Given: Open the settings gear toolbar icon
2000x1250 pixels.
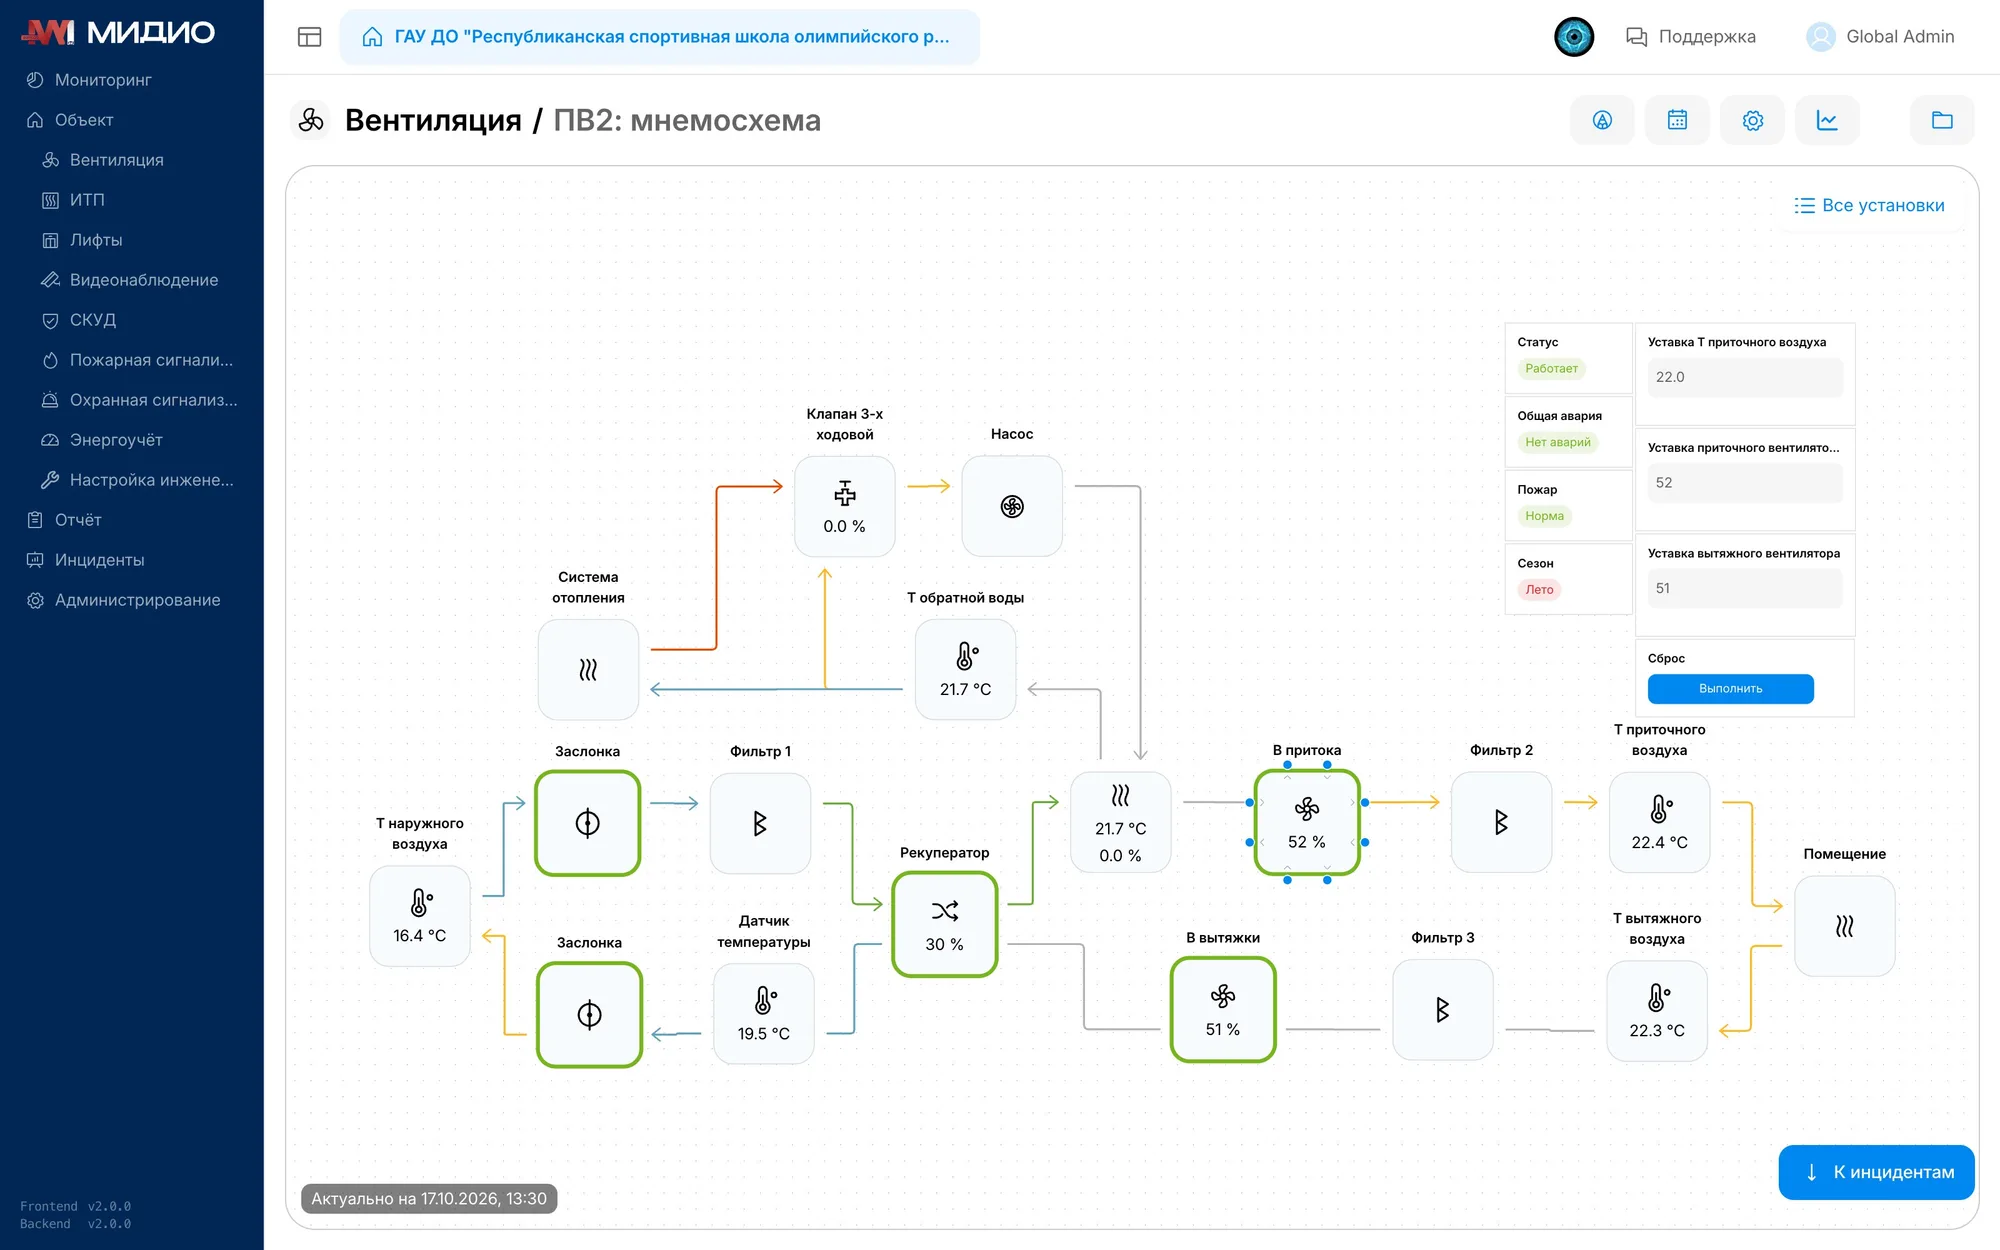Looking at the screenshot, I should [x=1752, y=120].
